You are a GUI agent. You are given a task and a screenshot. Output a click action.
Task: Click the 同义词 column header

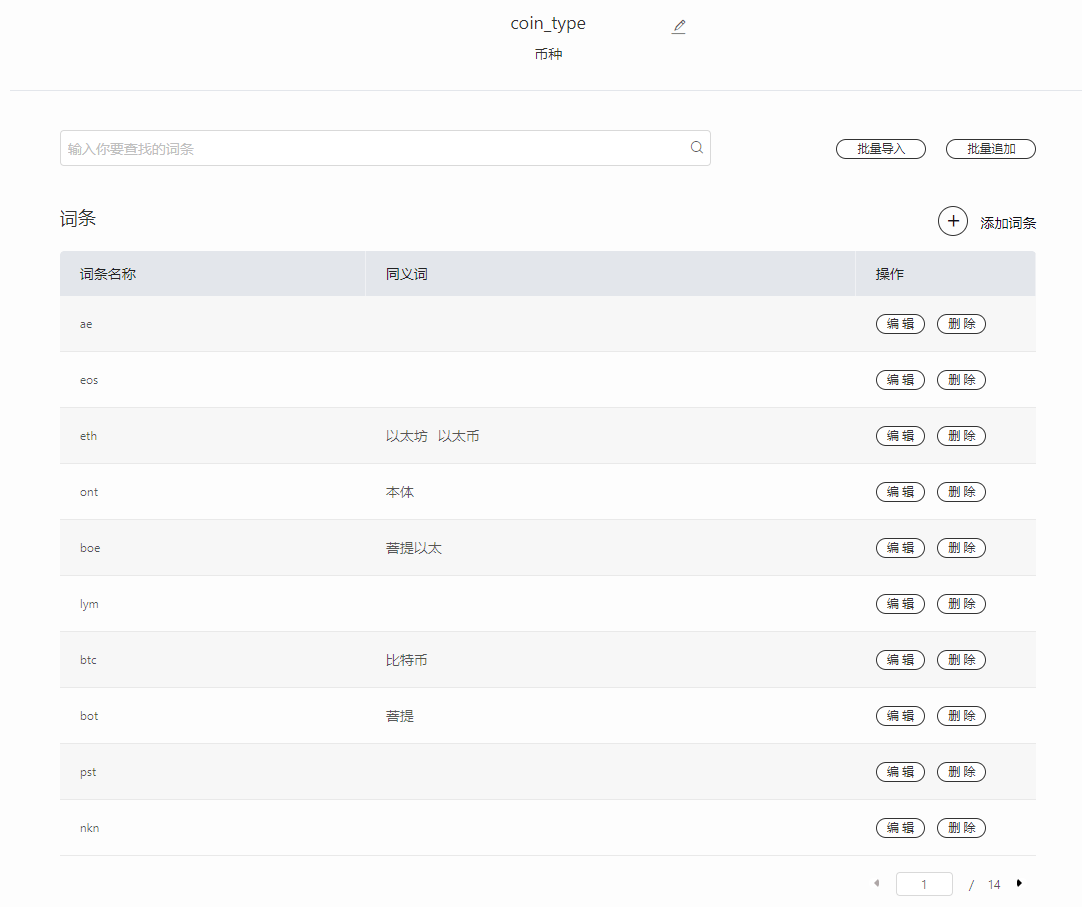pos(406,274)
